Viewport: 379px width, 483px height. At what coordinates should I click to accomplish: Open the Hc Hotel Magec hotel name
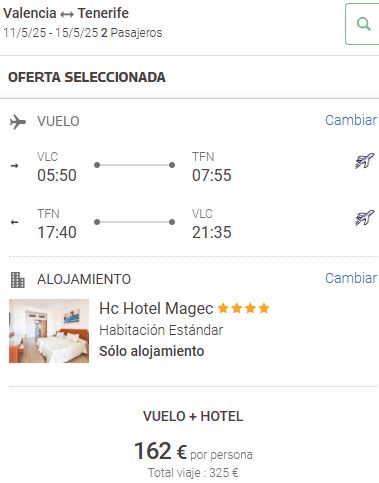(156, 309)
